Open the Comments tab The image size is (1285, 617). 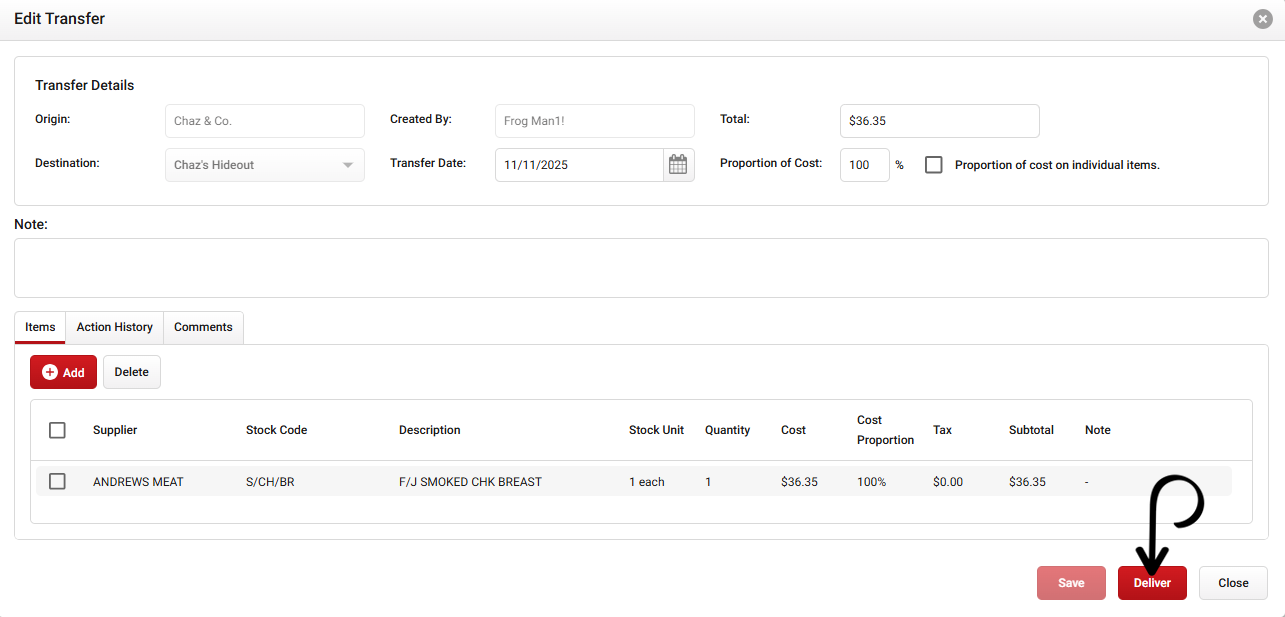203,327
